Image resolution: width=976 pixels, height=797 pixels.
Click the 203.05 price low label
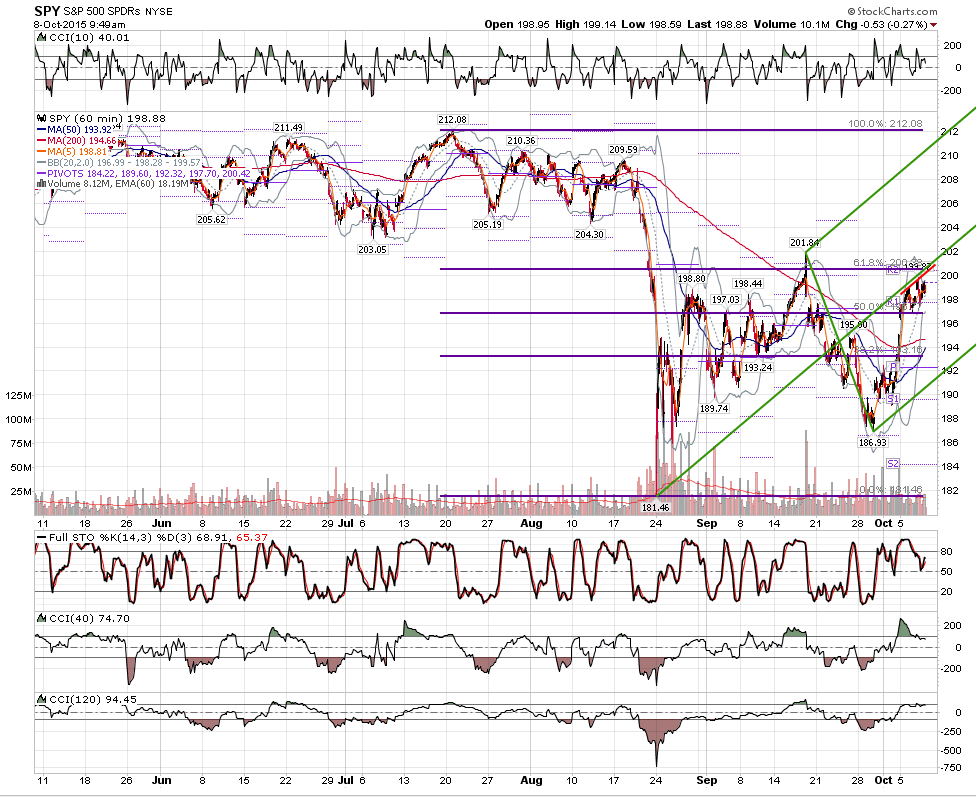tap(372, 250)
